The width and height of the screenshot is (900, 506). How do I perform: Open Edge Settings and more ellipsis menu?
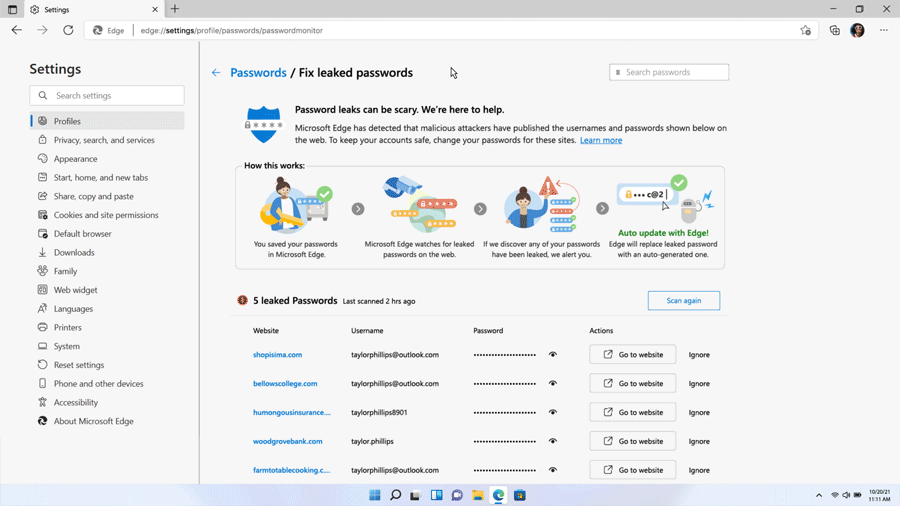pos(883,30)
